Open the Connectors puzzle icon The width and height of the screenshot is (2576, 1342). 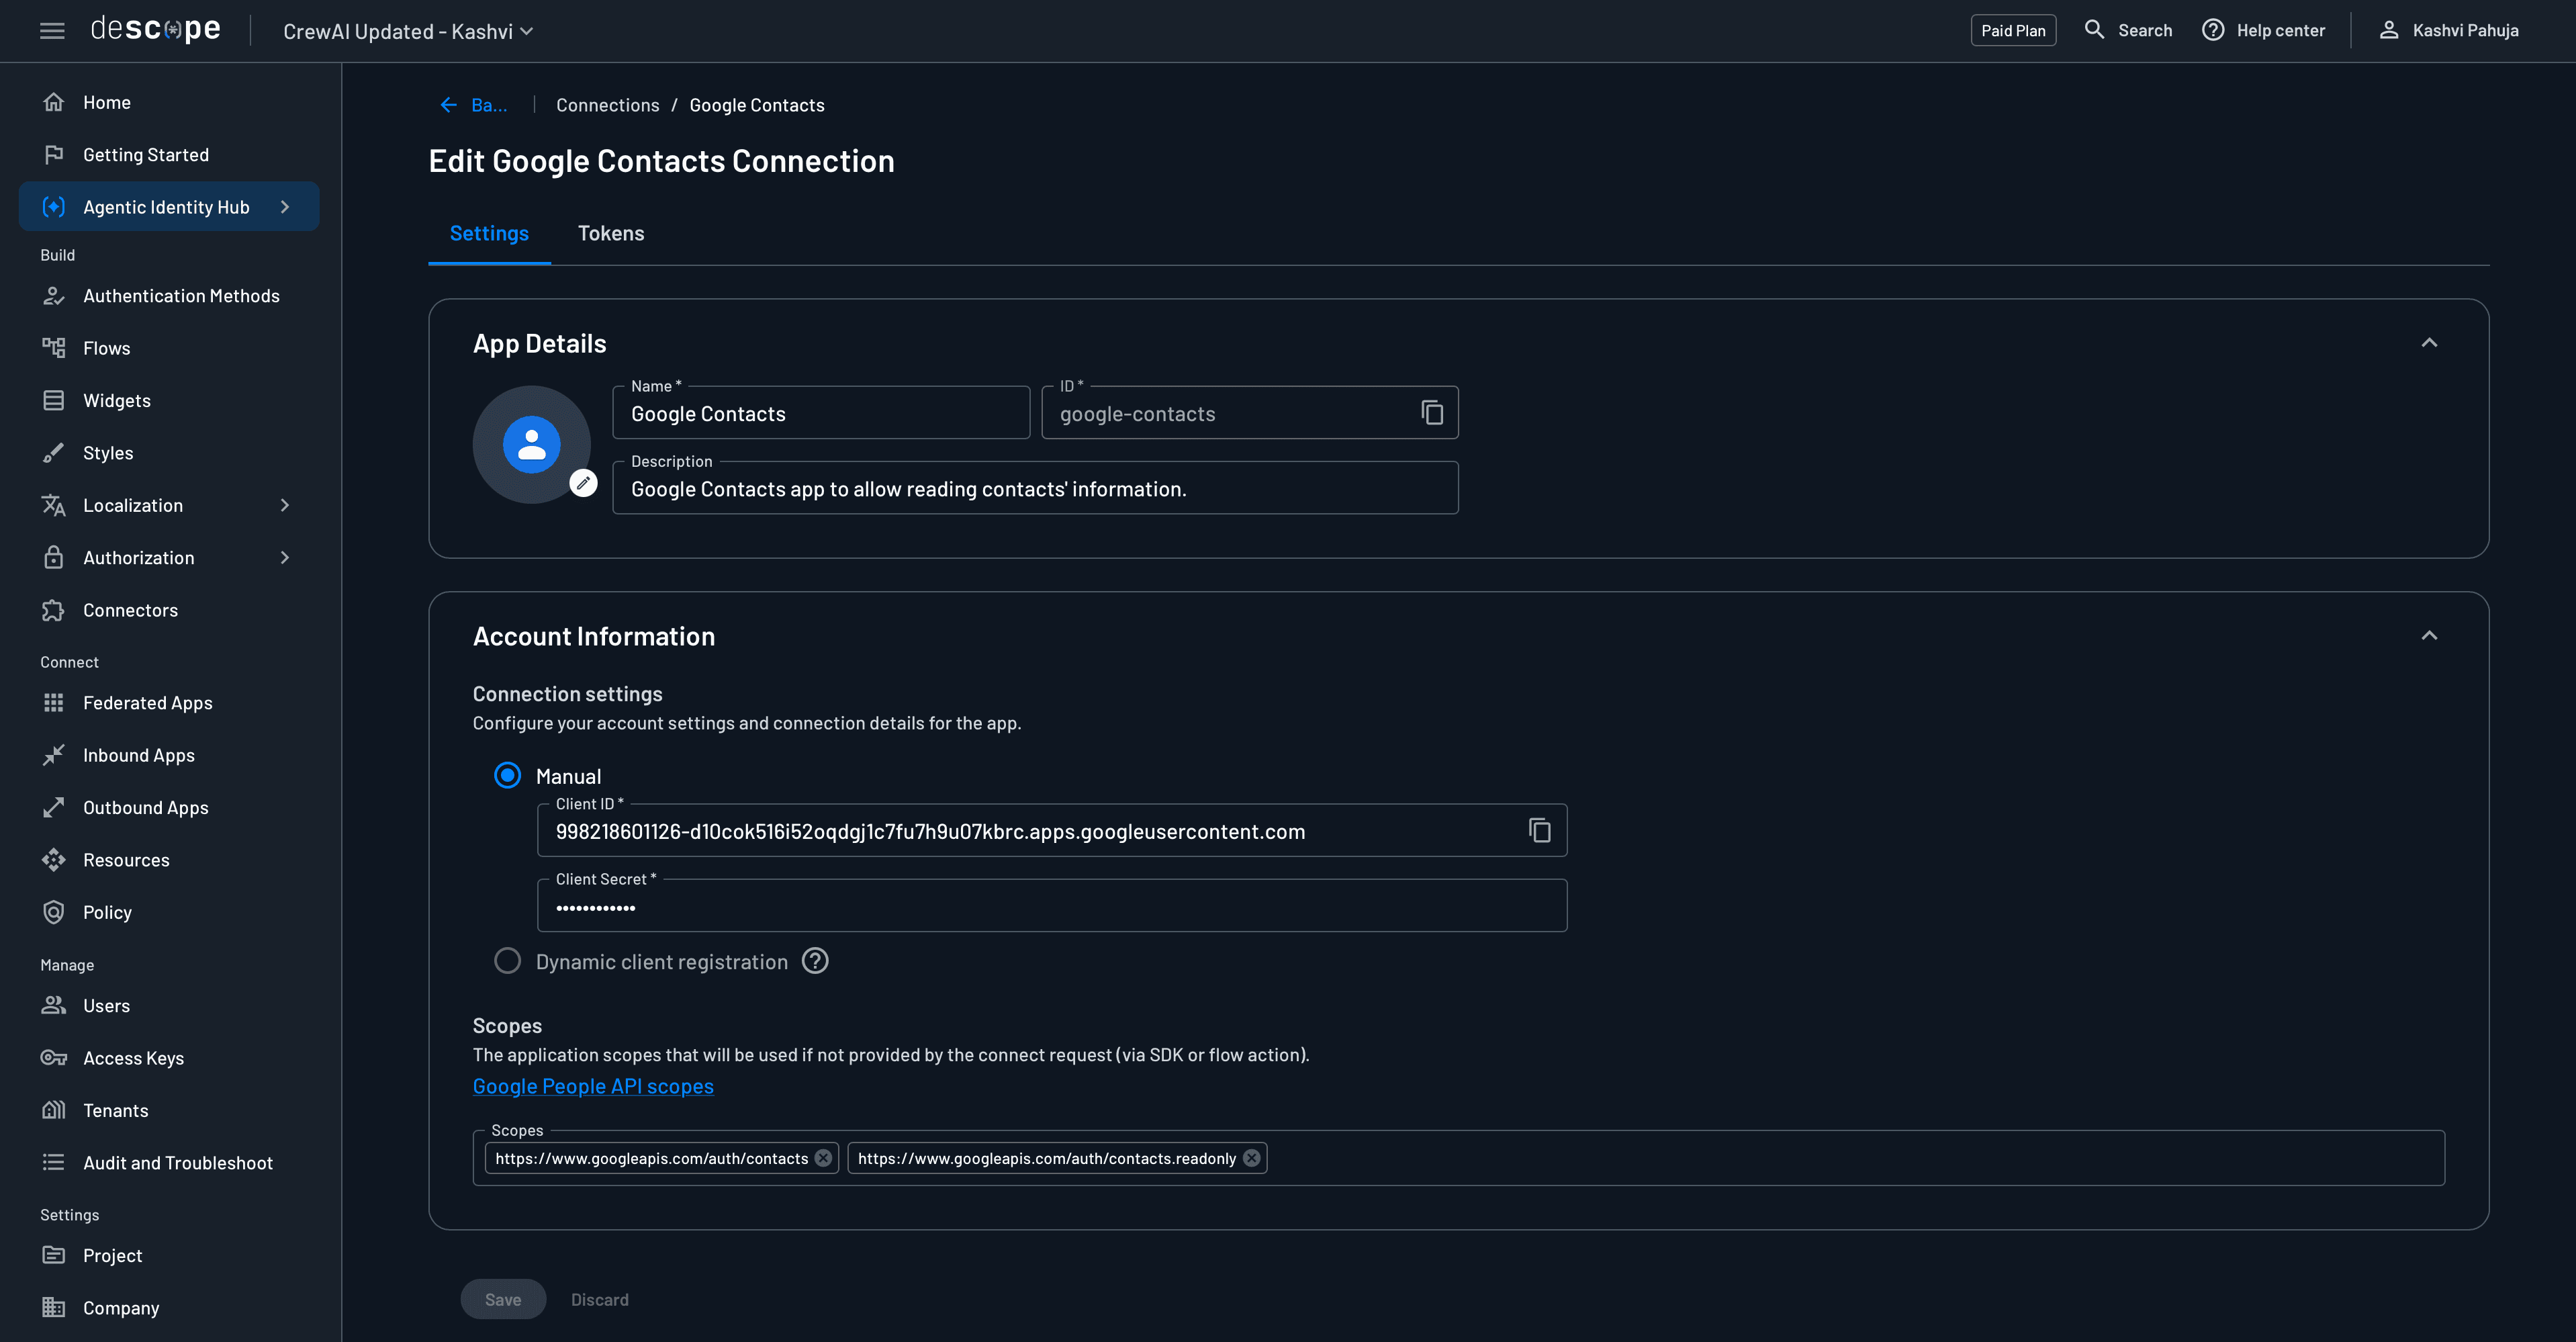click(x=54, y=610)
